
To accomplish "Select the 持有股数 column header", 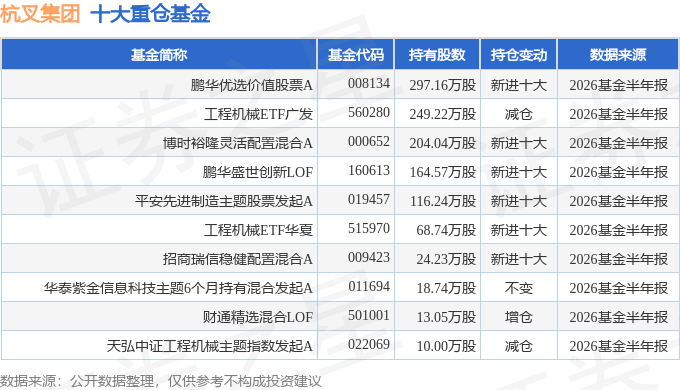I will (437, 55).
